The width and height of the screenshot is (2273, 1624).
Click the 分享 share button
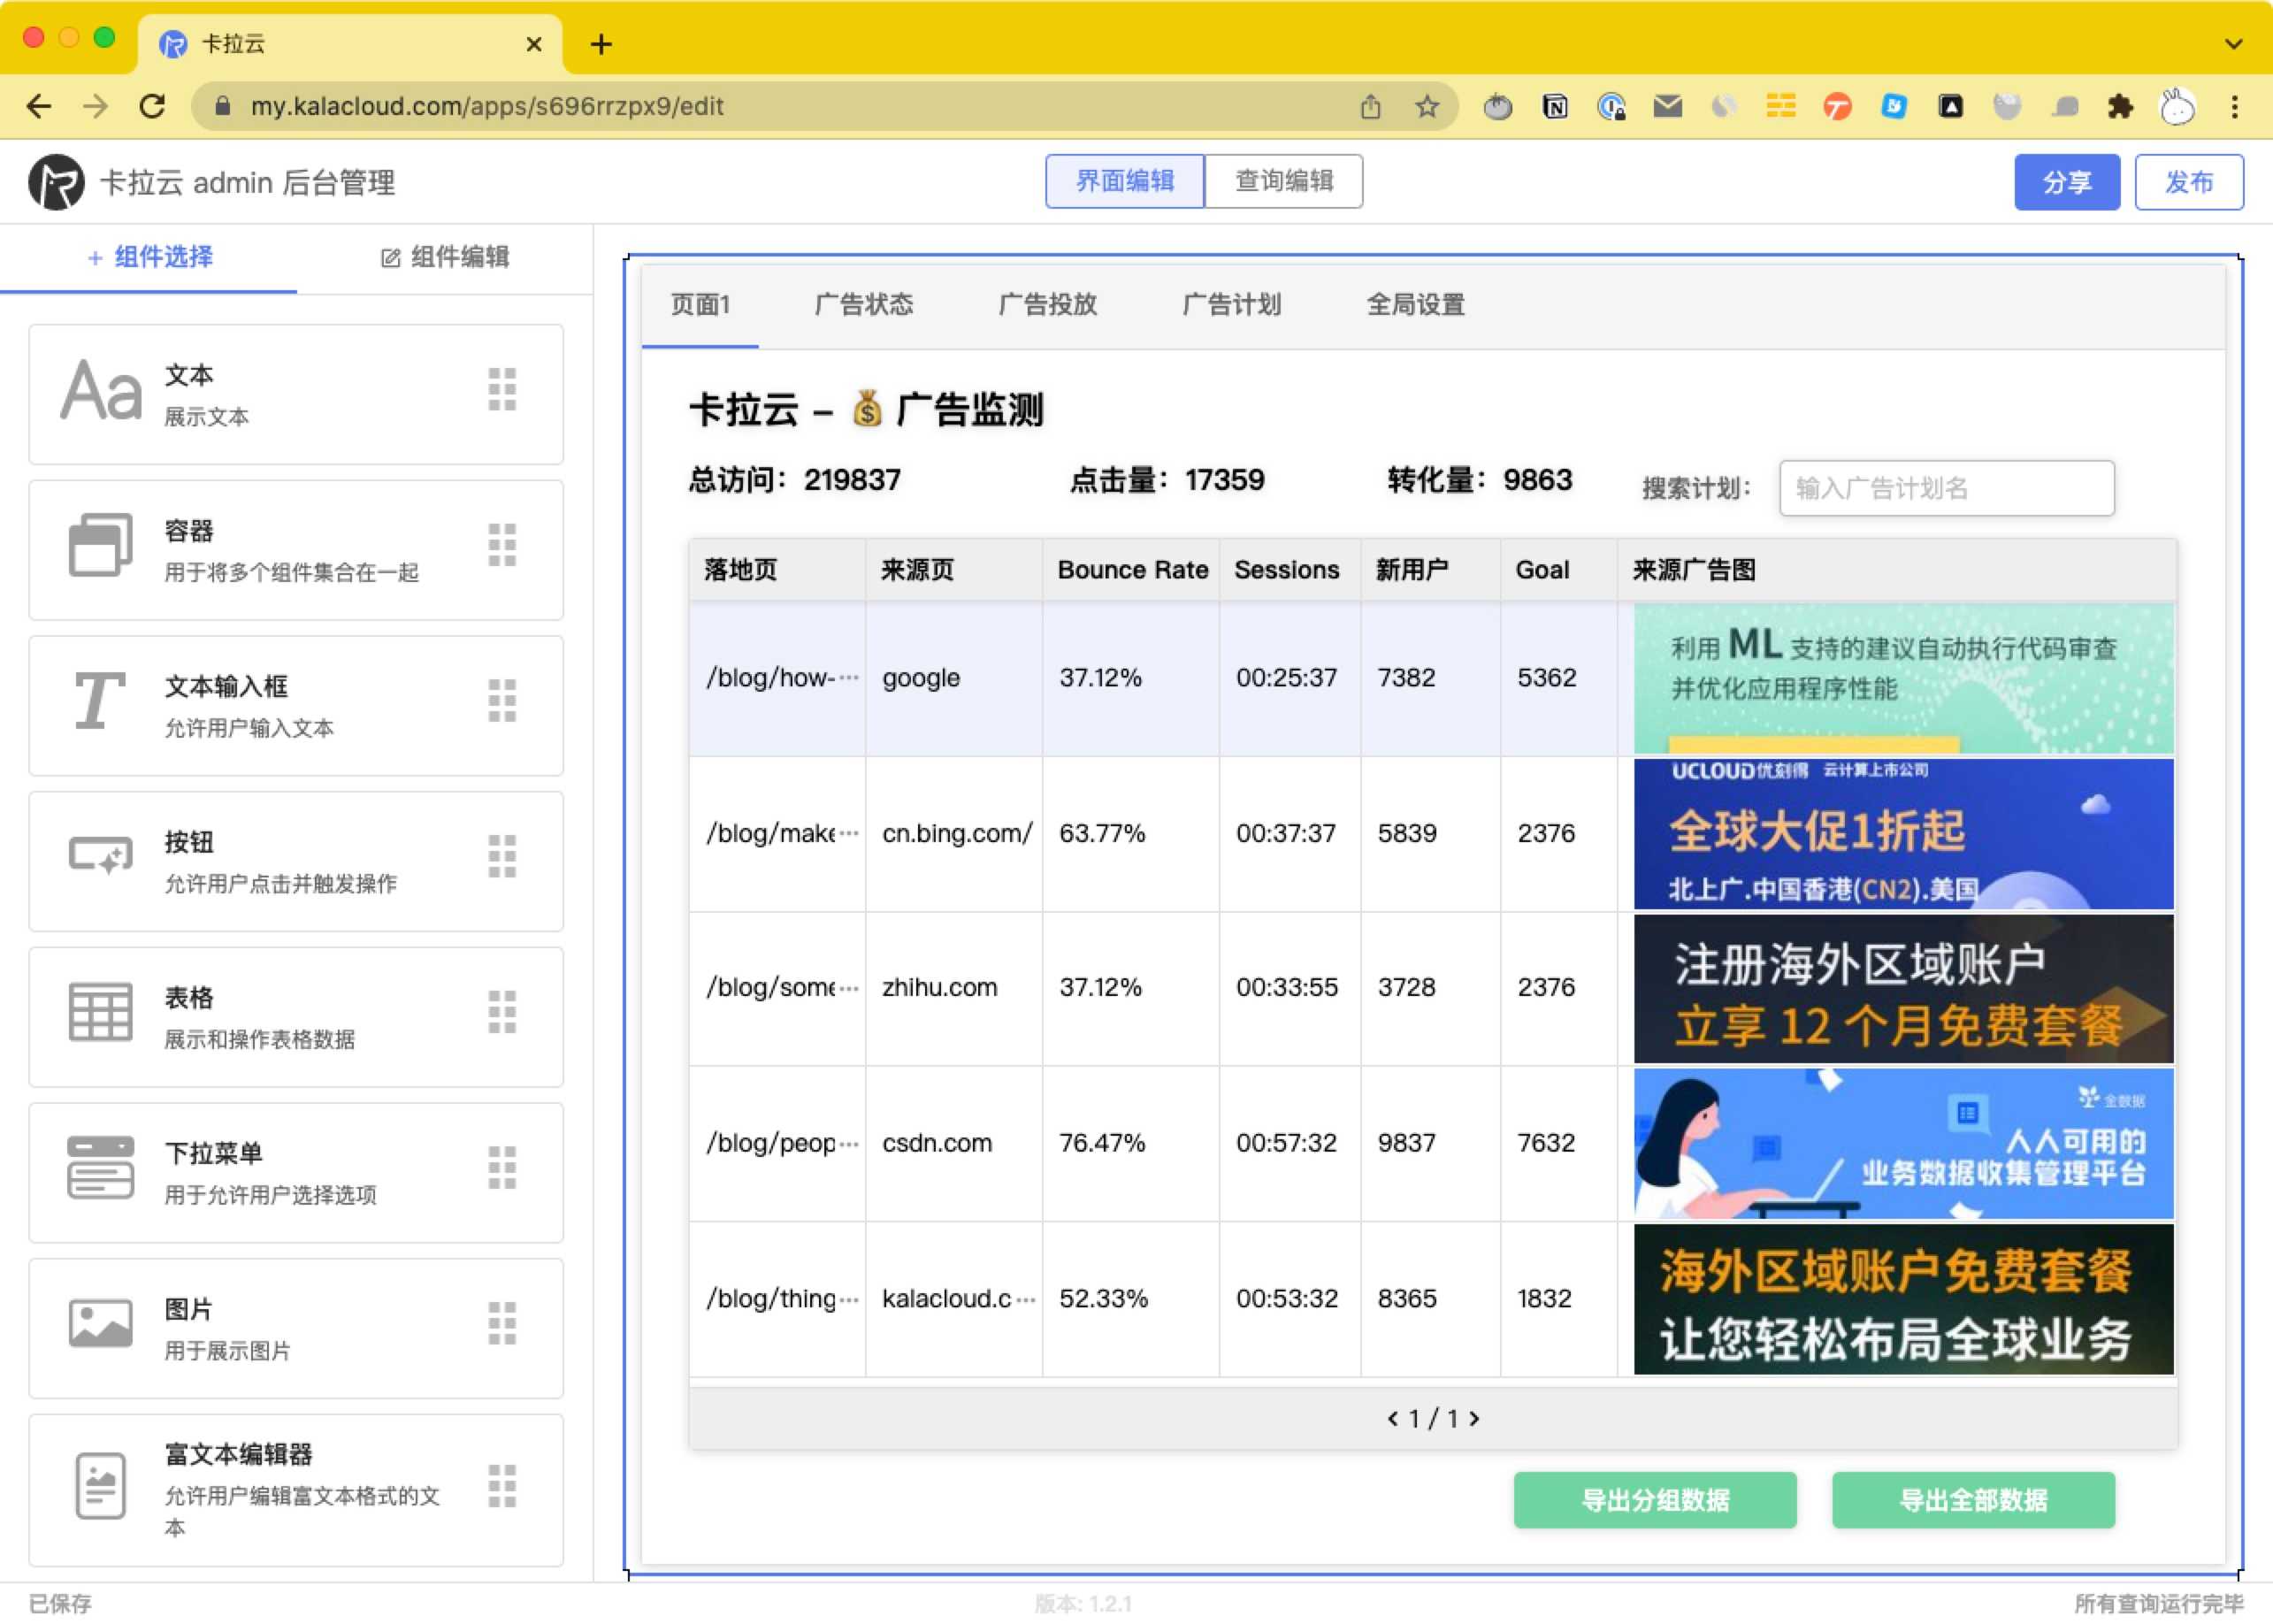click(2066, 182)
